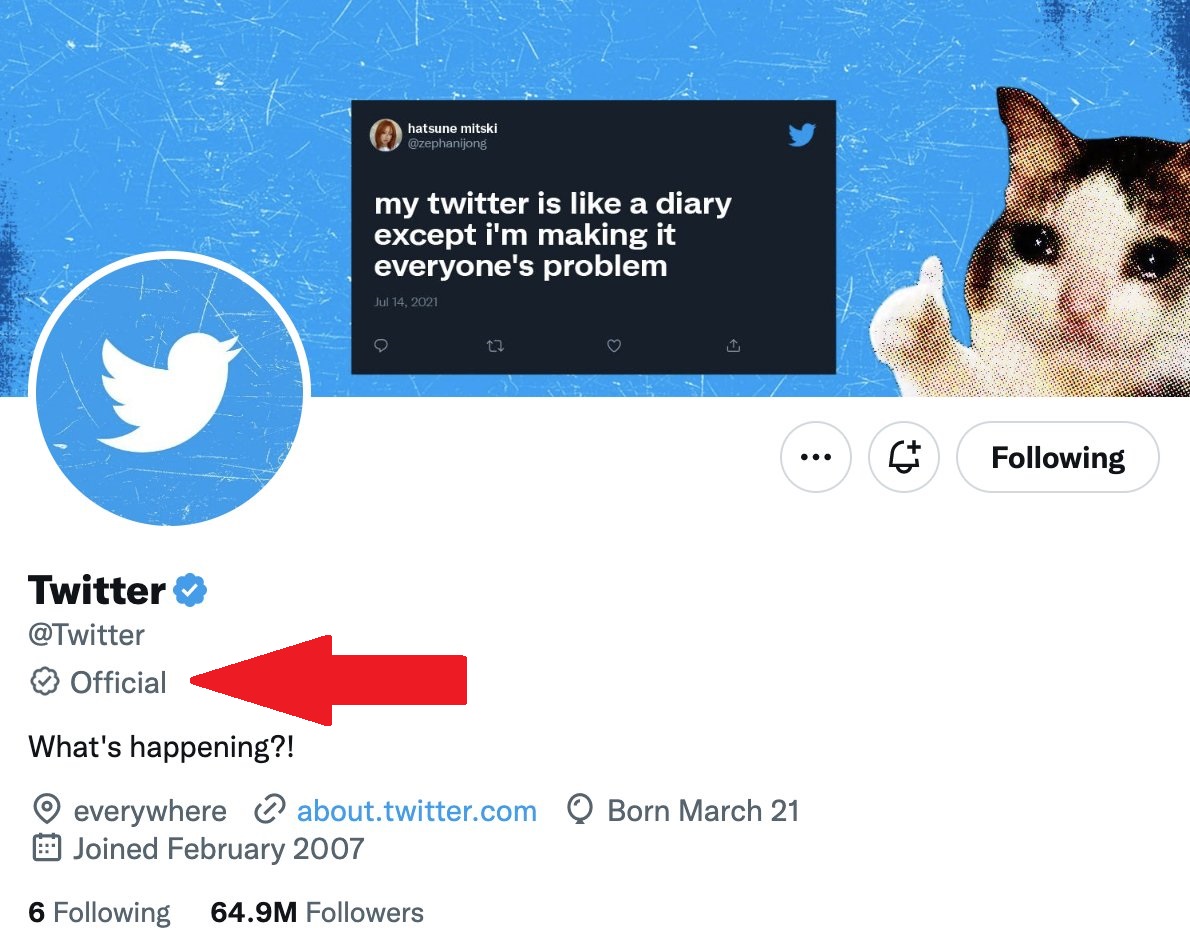Viewport: 1190px width, 944px height.
Task: Open the 64.9M Followers list
Action: 317,912
